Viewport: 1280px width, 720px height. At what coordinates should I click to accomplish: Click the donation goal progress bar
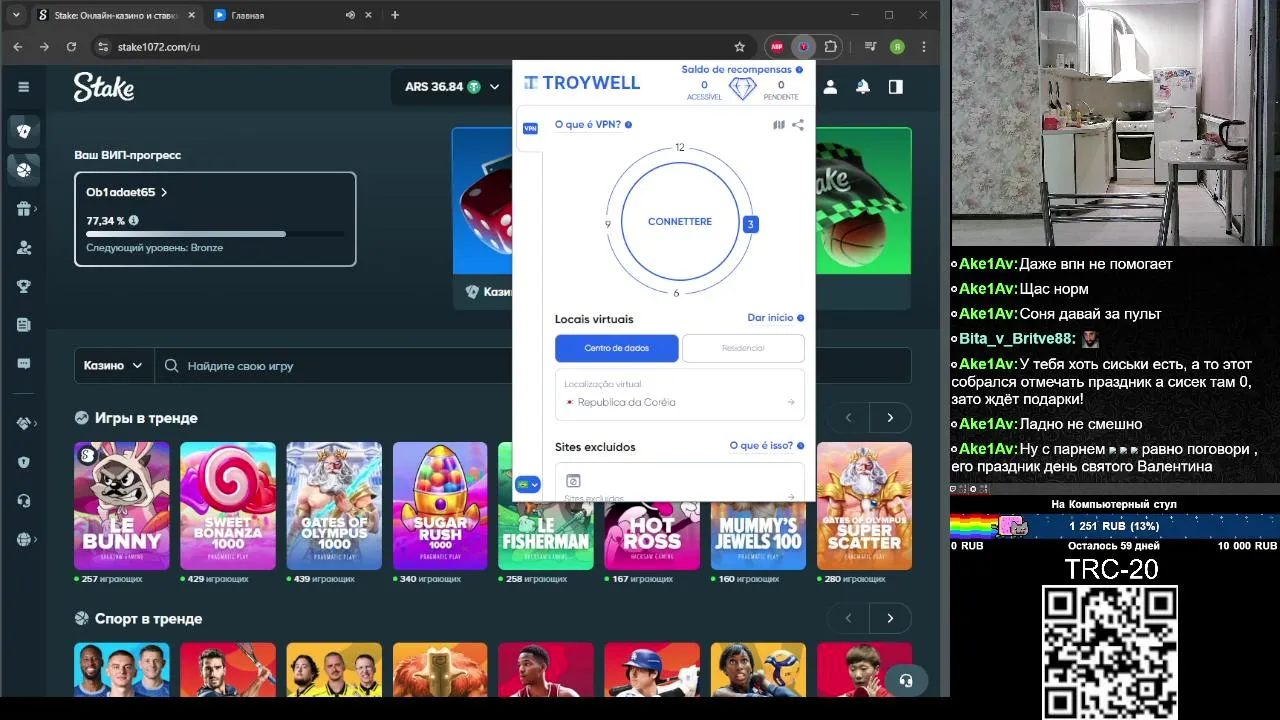[1115, 525]
